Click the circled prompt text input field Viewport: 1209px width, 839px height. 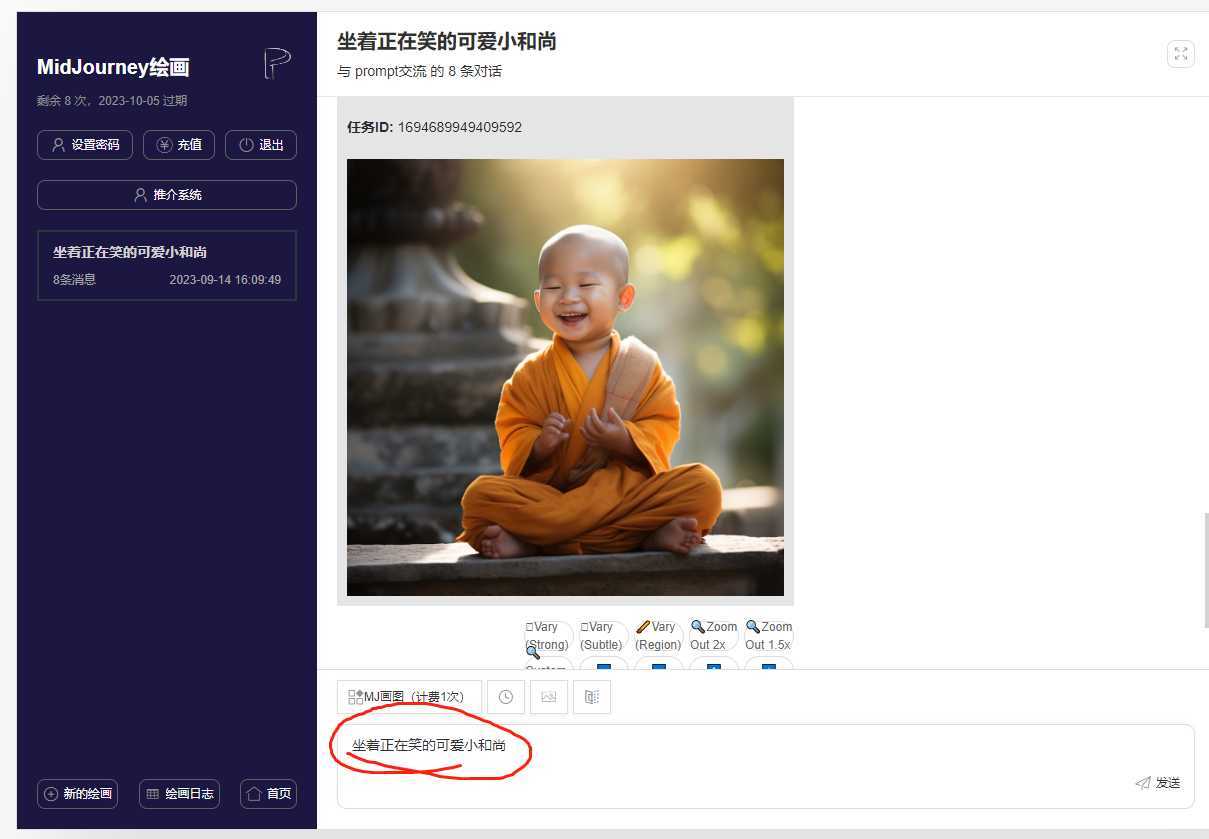click(x=431, y=746)
